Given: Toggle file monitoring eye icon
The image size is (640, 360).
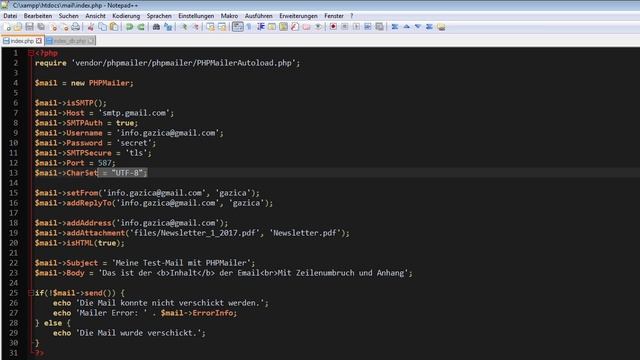Looking at the screenshot, I should (318, 27).
